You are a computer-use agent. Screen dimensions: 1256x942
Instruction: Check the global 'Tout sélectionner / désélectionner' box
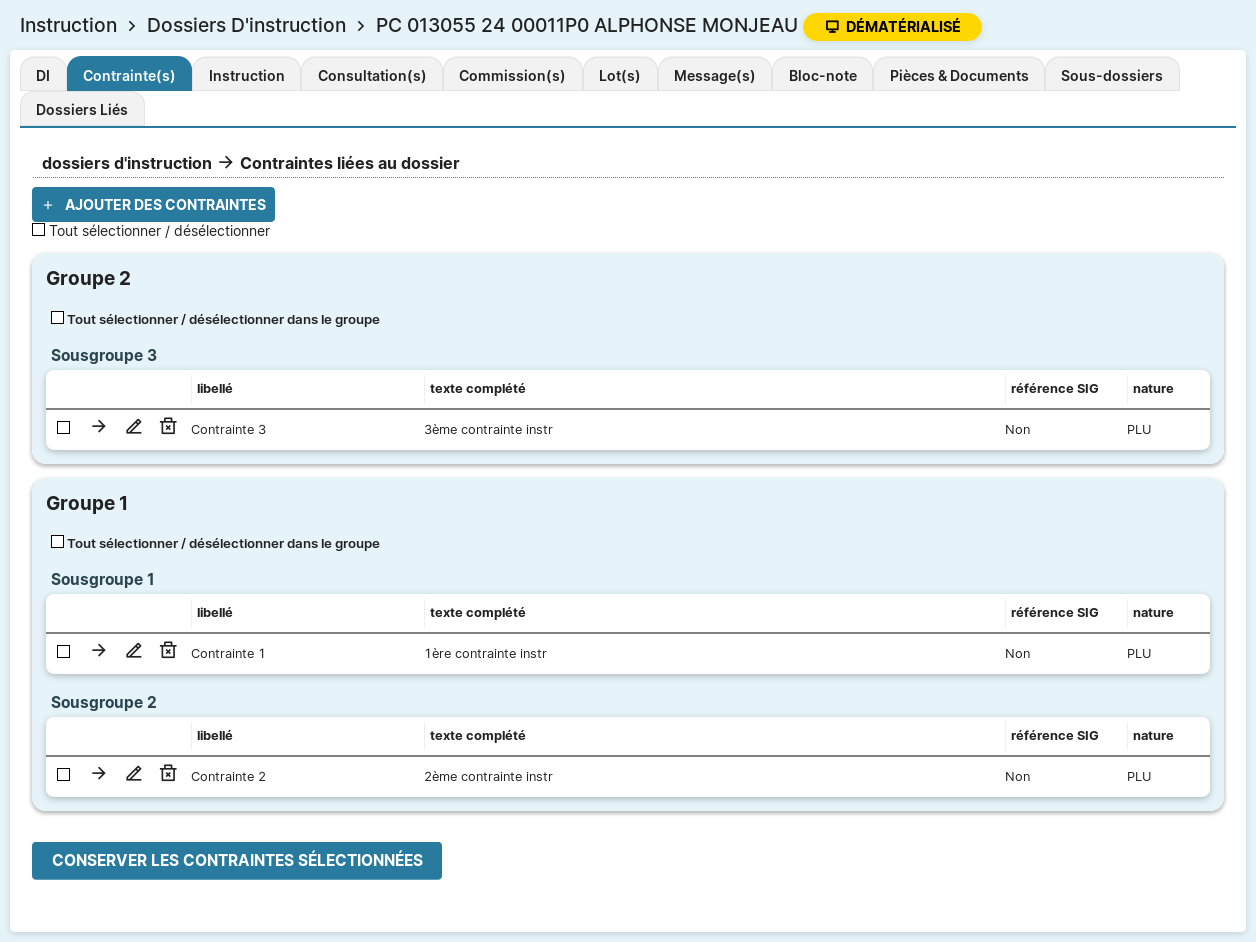tap(39, 230)
